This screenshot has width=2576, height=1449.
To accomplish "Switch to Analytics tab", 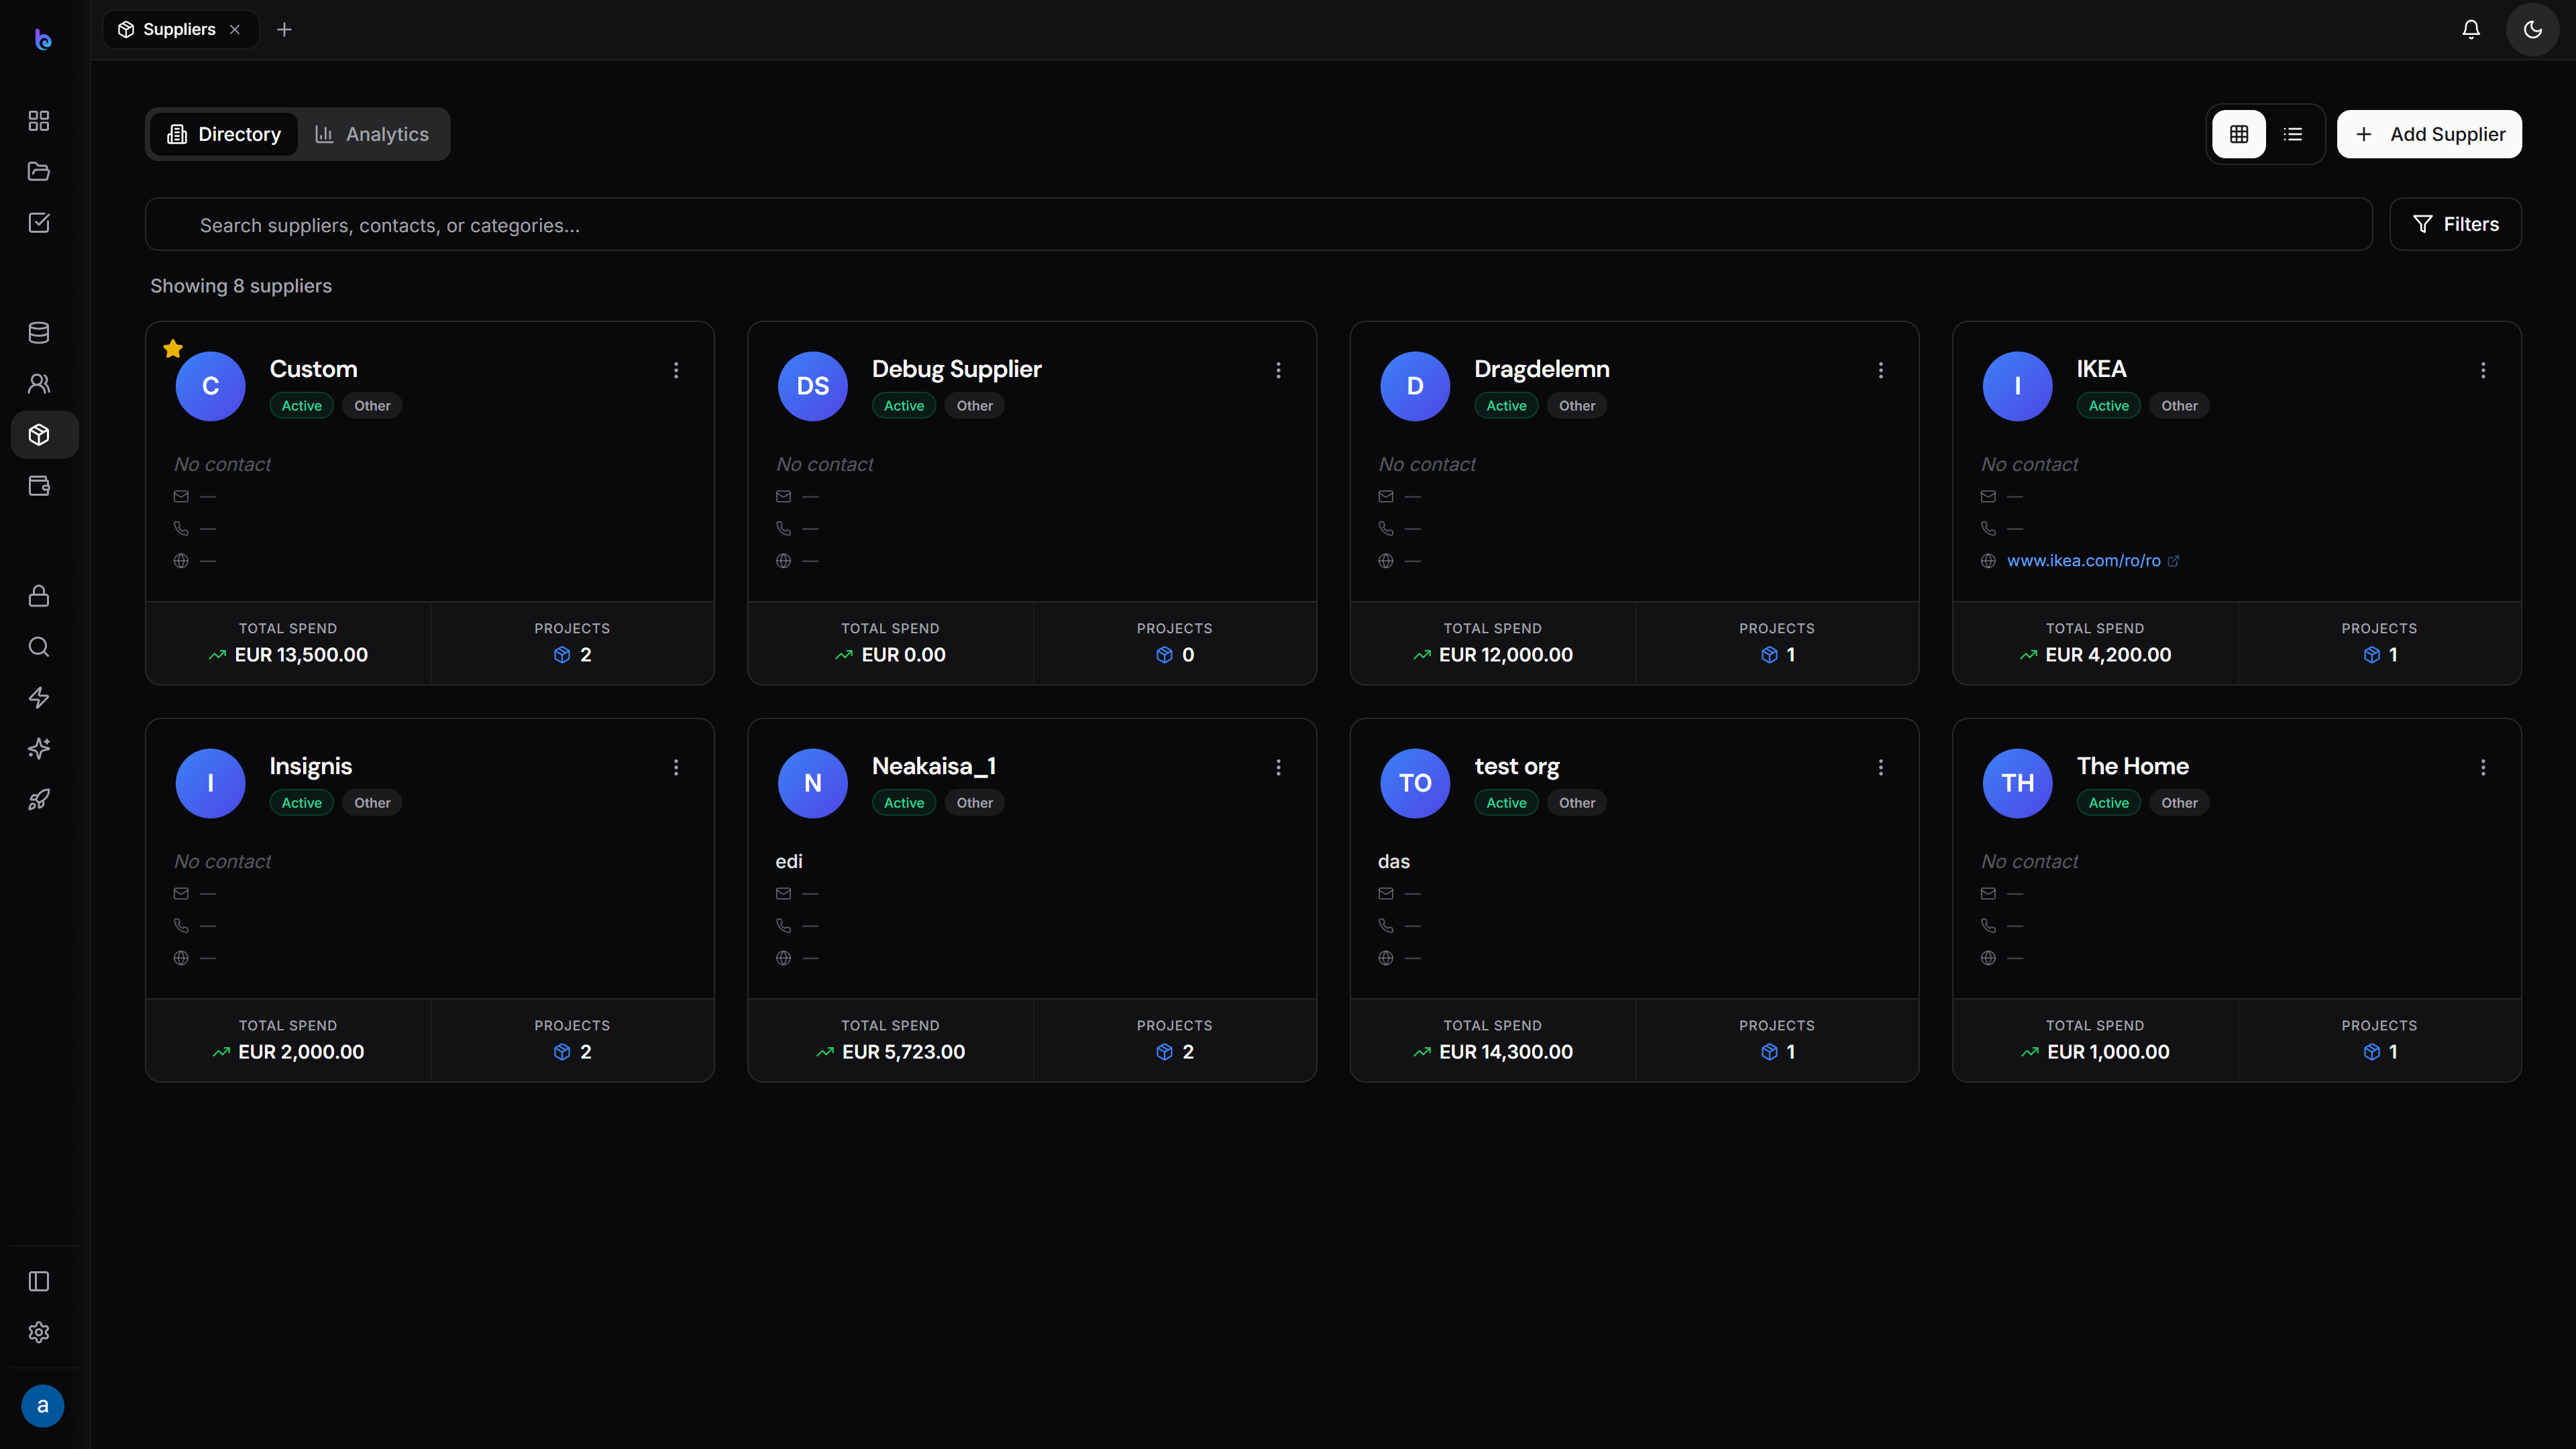I will coord(372,134).
